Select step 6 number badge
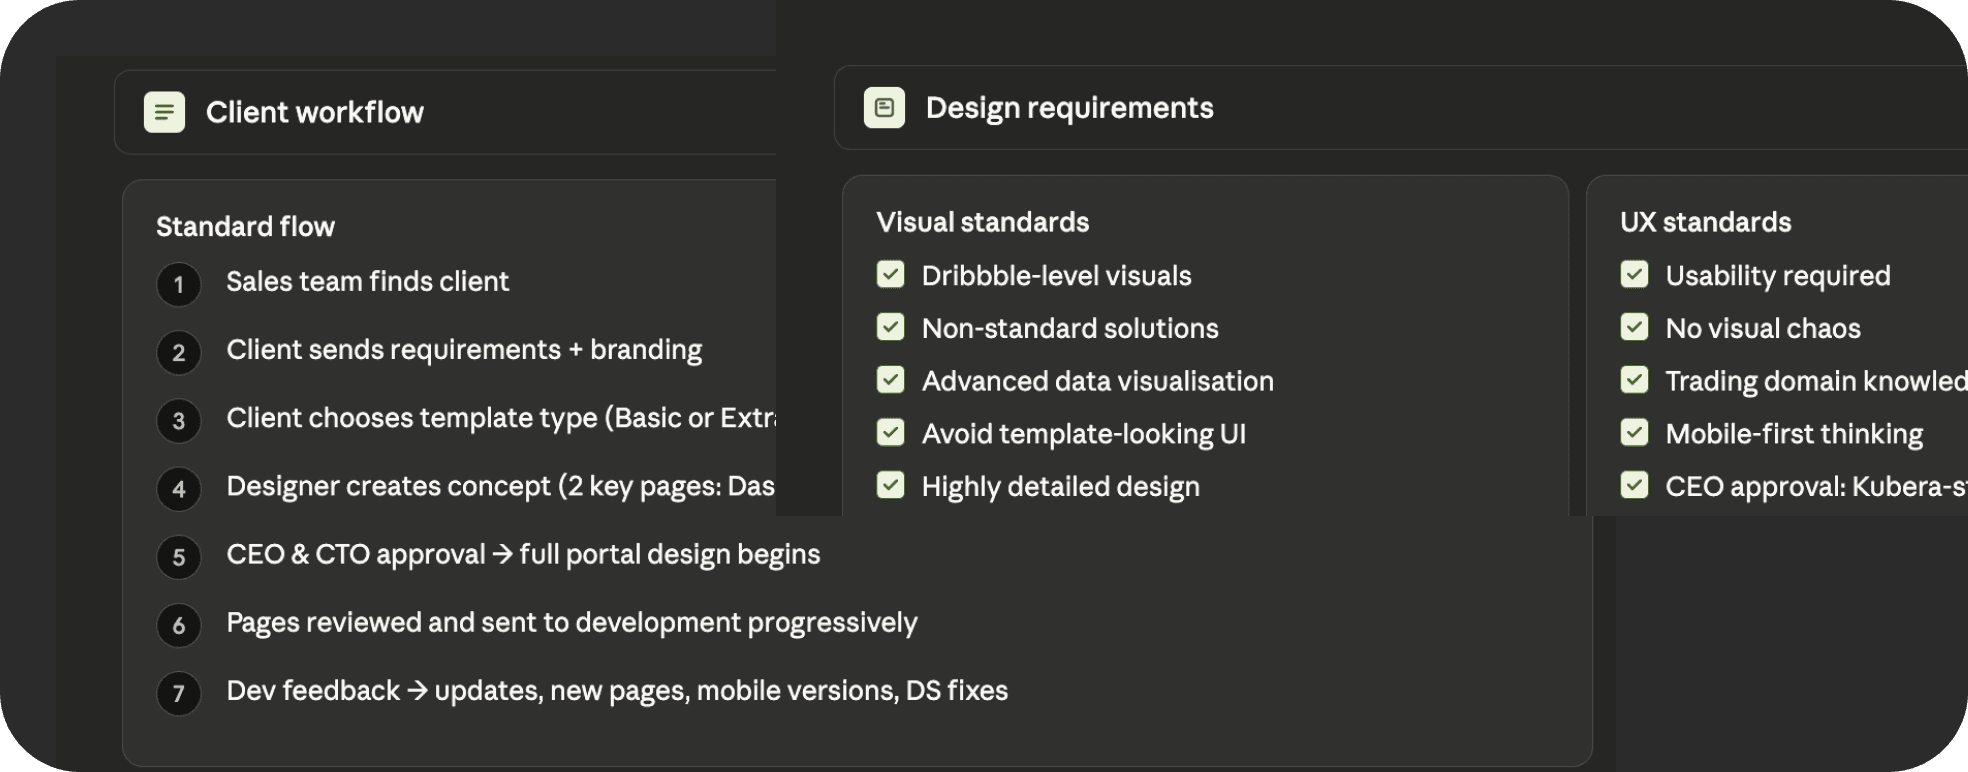This screenshot has width=1968, height=772. (x=179, y=626)
